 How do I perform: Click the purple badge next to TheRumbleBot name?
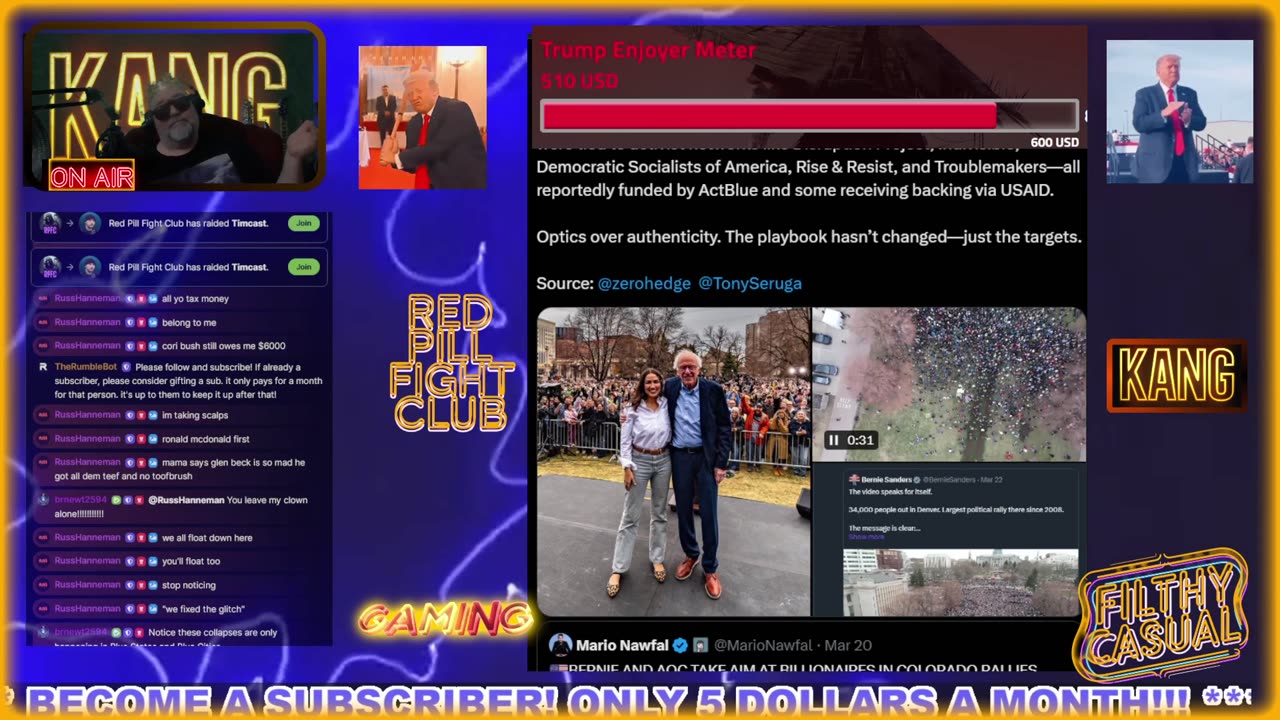click(126, 367)
